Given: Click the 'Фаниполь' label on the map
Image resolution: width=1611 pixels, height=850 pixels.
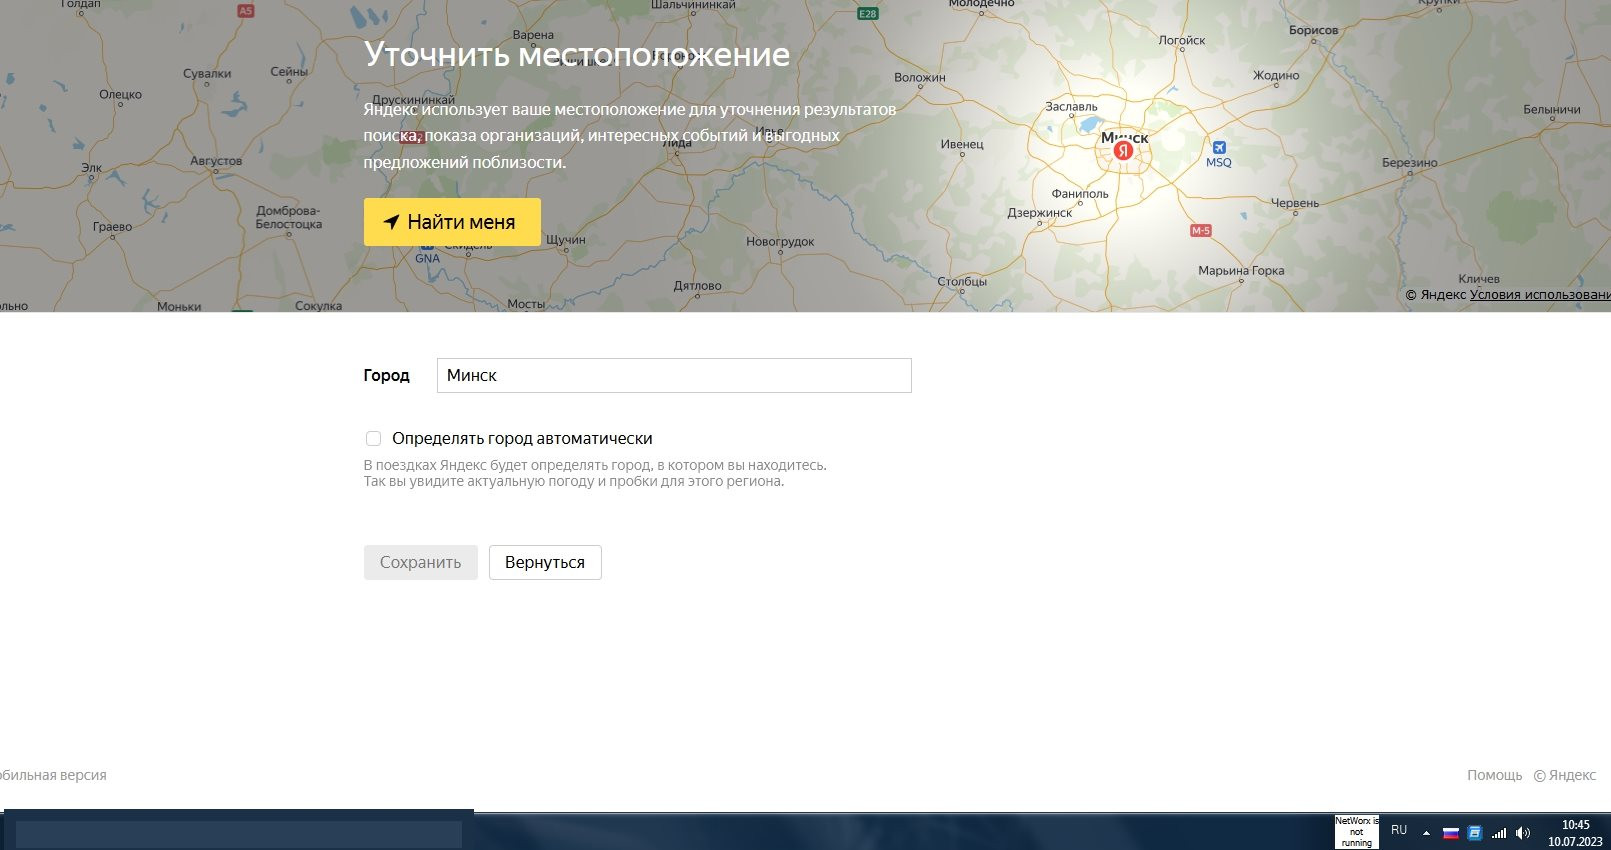Looking at the screenshot, I should coord(1080,193).
